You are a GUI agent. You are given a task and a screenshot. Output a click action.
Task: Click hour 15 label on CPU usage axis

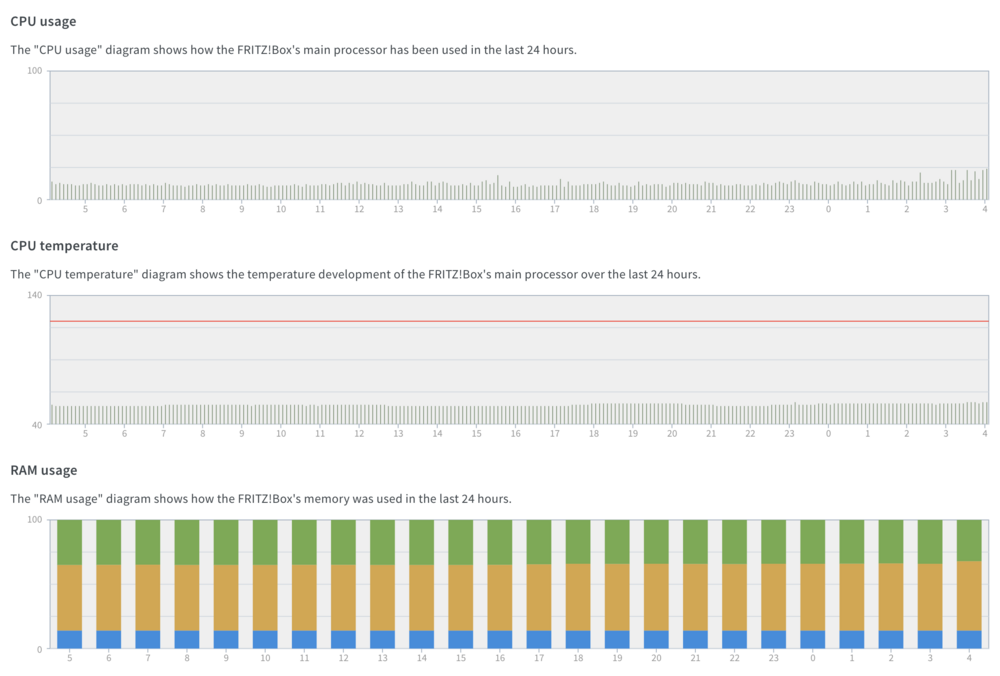(x=476, y=209)
